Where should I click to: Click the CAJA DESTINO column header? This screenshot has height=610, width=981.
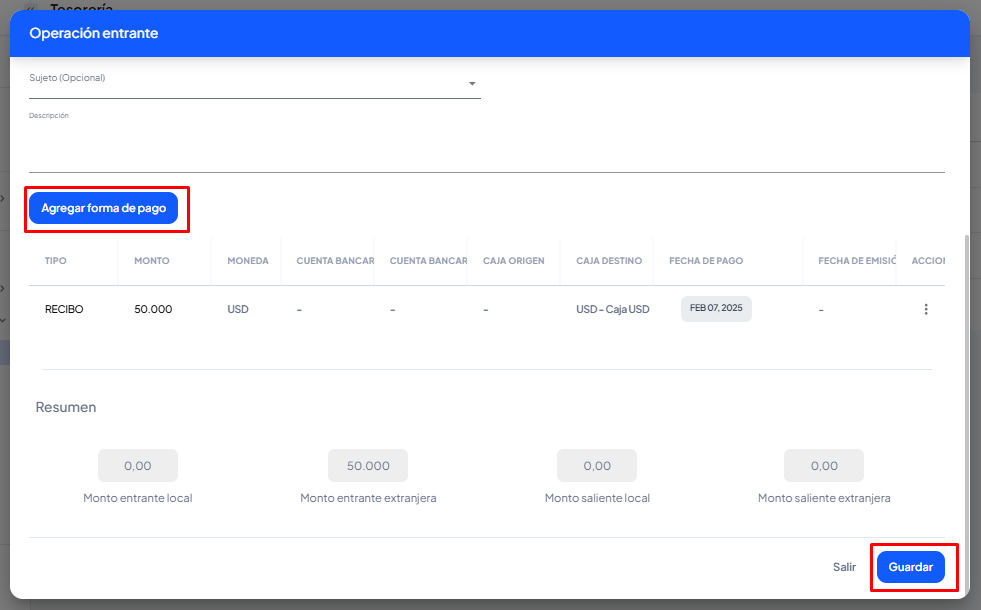608,261
